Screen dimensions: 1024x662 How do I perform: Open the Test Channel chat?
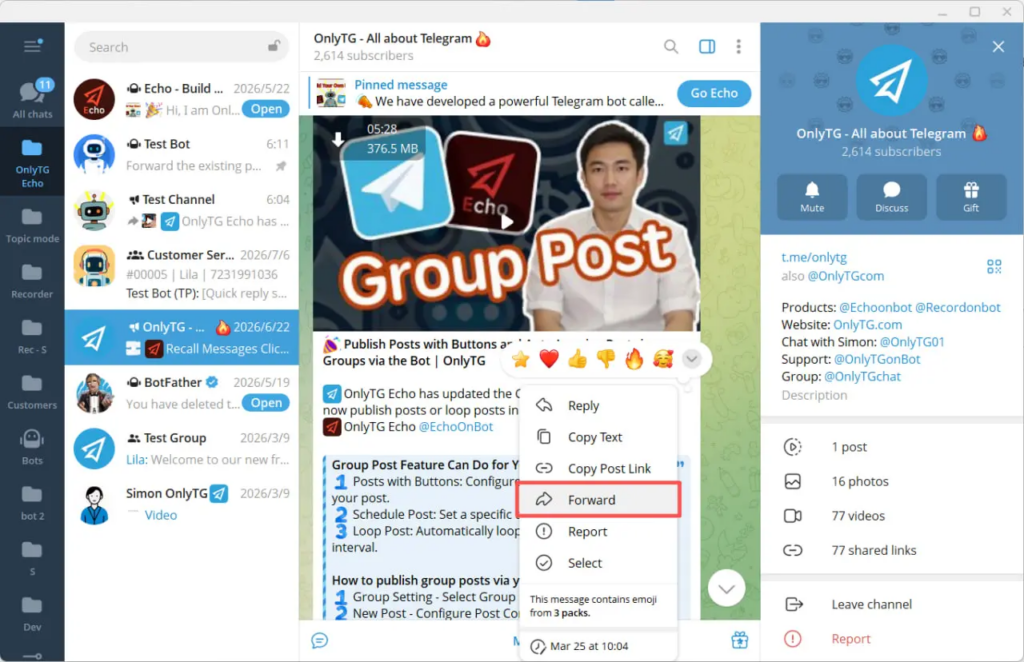pyautogui.click(x=182, y=210)
